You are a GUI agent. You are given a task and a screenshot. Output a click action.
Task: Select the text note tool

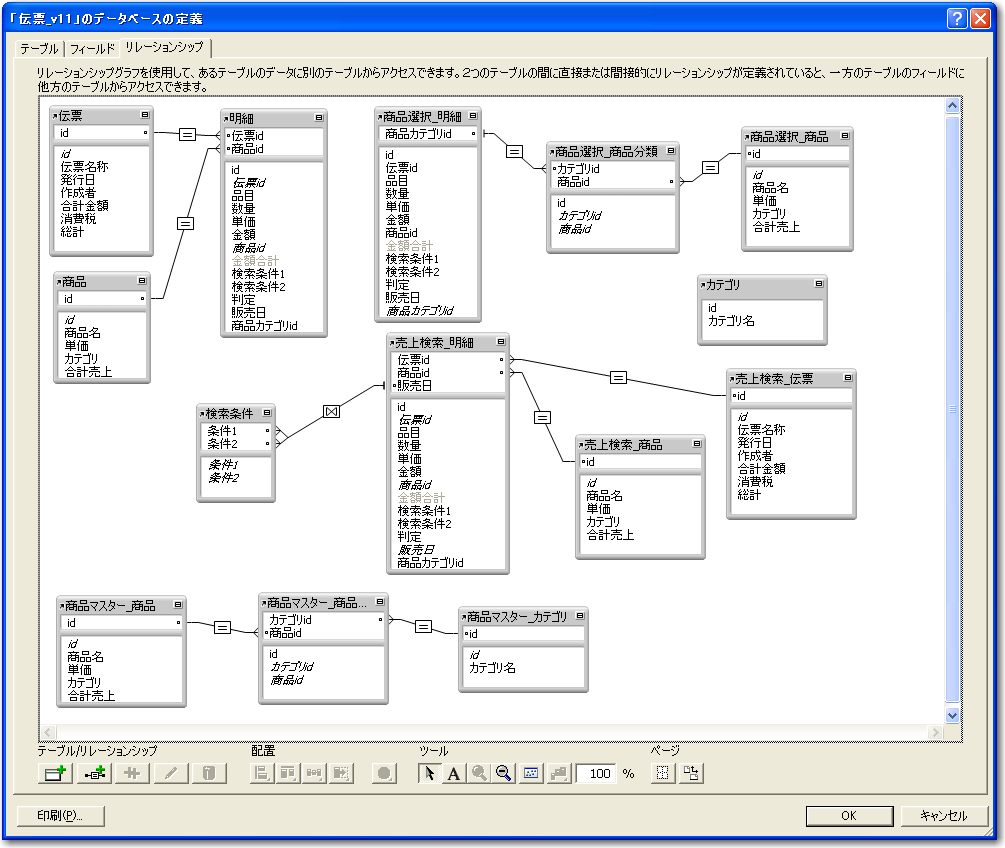pos(453,773)
